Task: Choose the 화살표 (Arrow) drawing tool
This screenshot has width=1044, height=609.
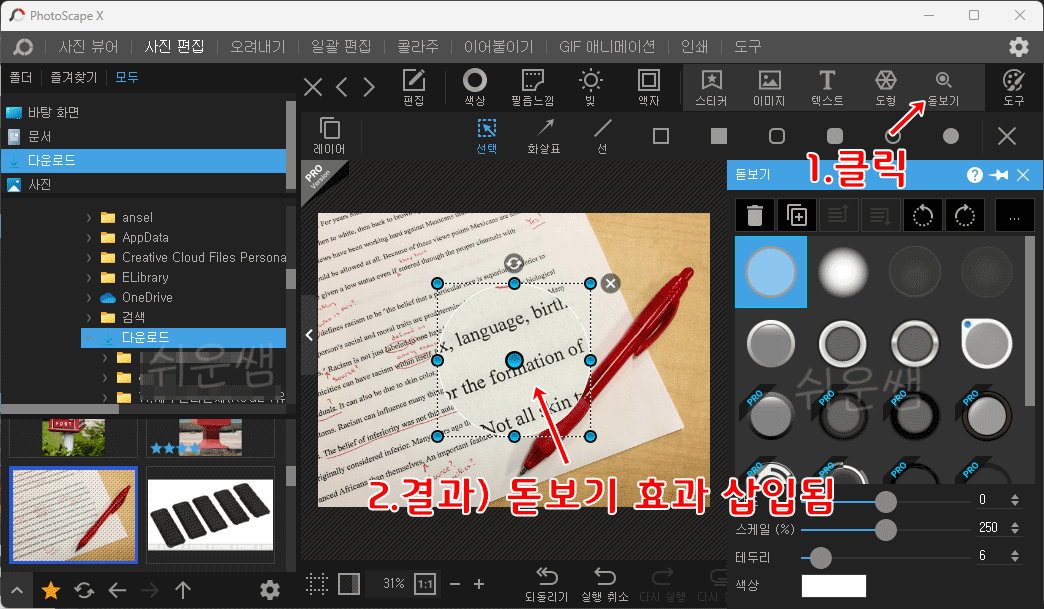Action: click(x=544, y=136)
